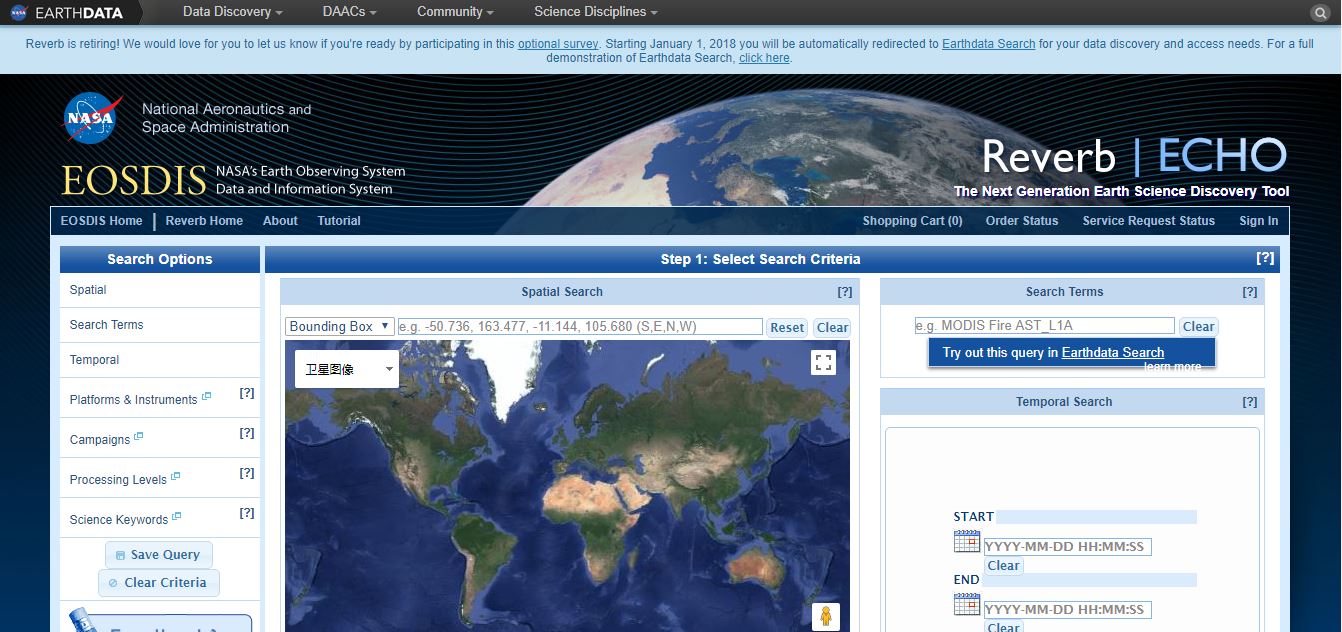The image size is (1342, 632).
Task: Go to Reverb Home
Action: click(204, 221)
